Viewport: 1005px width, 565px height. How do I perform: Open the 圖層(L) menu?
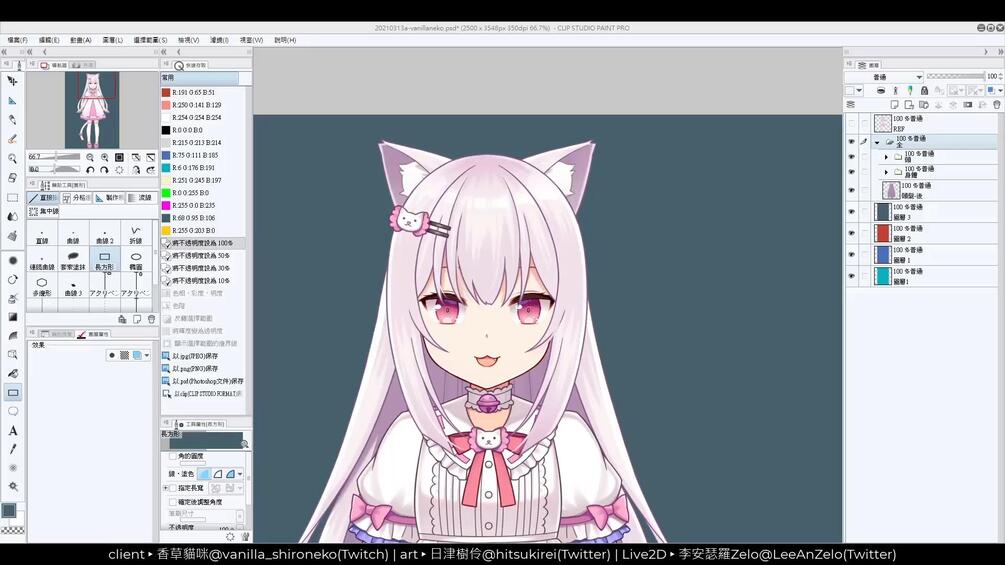click(112, 40)
